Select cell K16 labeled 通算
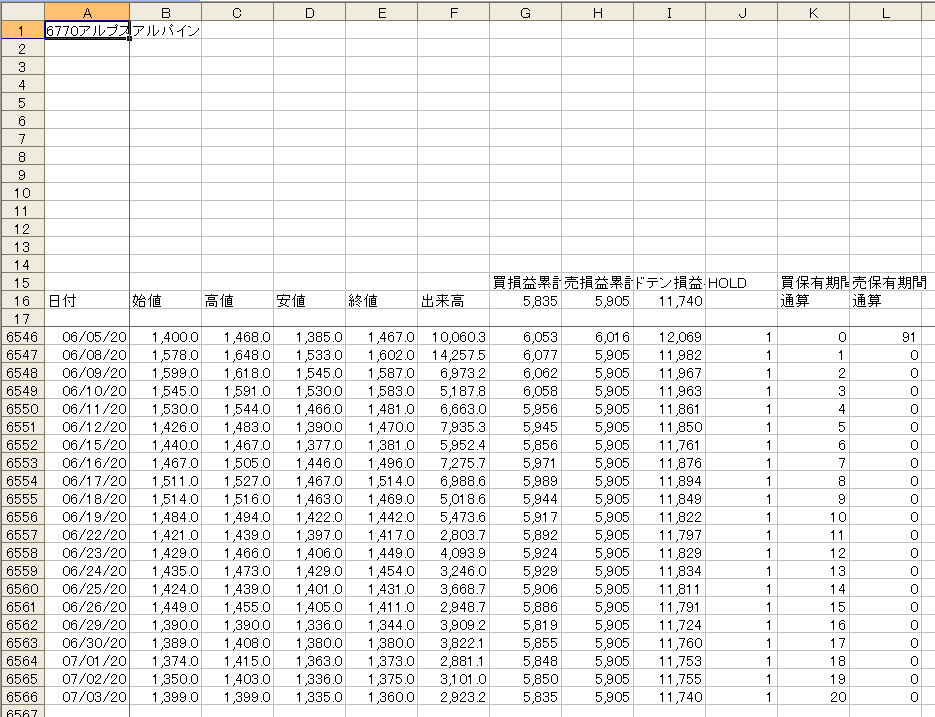Viewport: 935px width, 717px height. click(813, 301)
